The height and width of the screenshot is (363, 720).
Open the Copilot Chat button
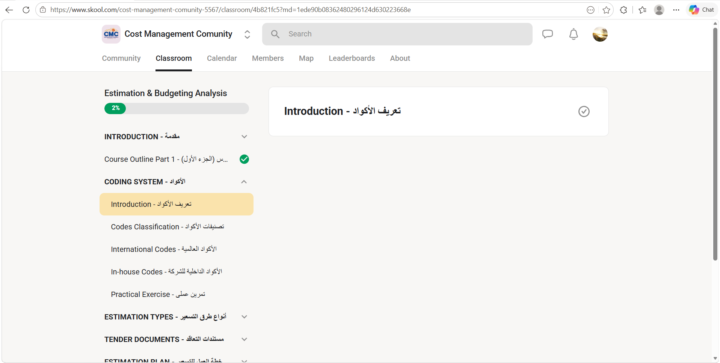pos(701,10)
